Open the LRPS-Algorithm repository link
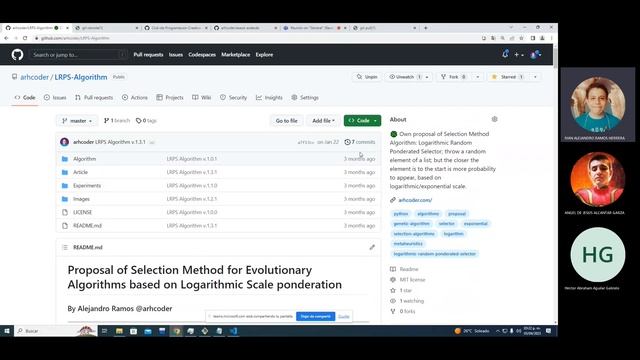640x360 pixels. [x=81, y=77]
